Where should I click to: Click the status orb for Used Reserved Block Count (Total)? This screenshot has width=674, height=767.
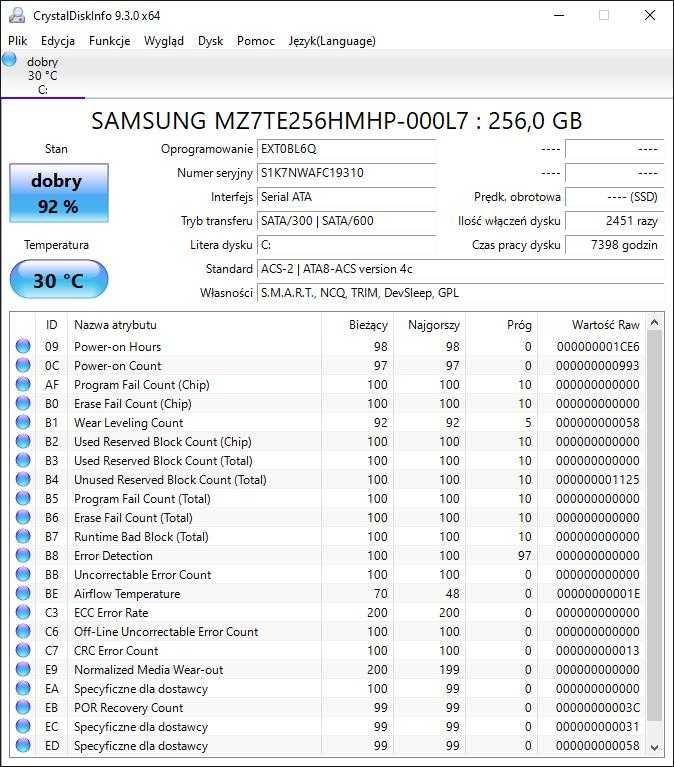tap(23, 460)
